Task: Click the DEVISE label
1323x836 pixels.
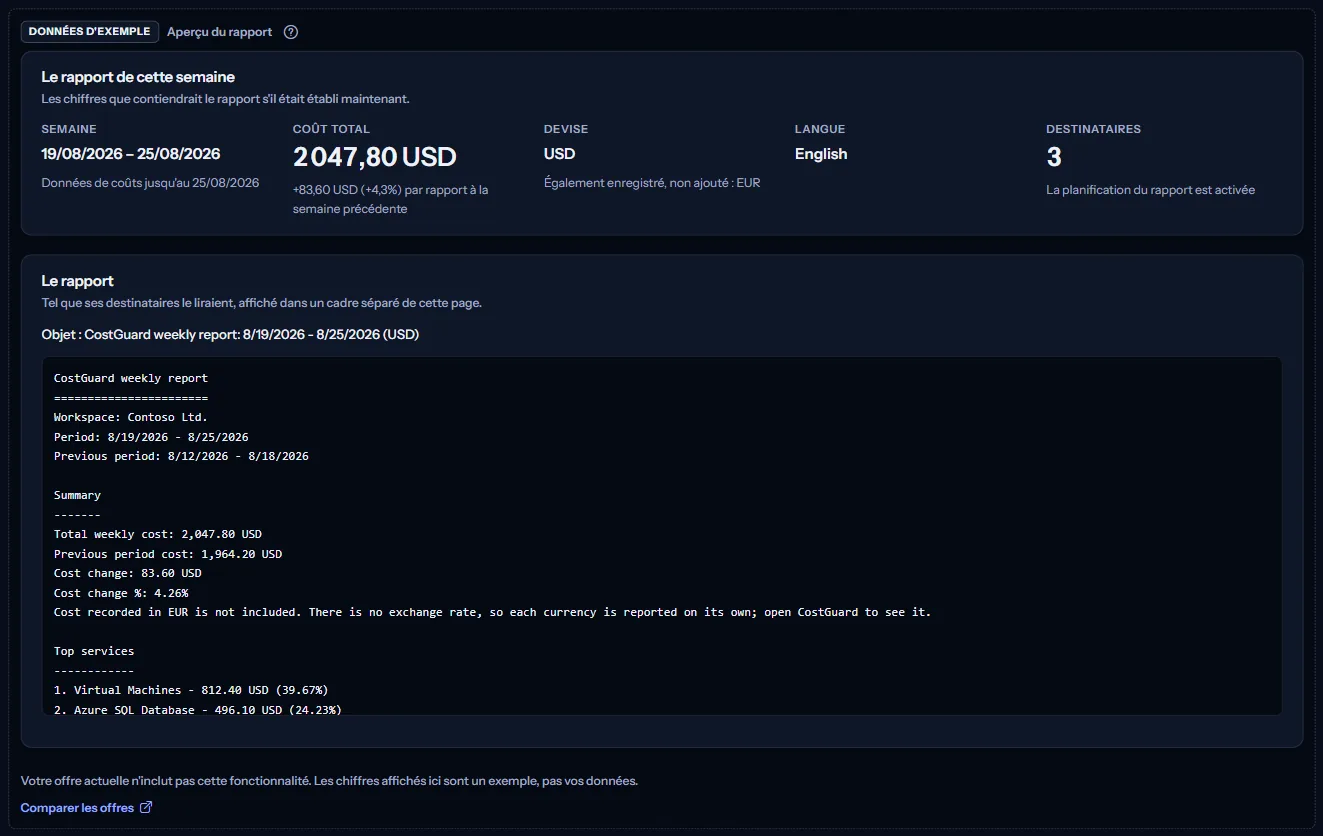Action: click(x=566, y=129)
